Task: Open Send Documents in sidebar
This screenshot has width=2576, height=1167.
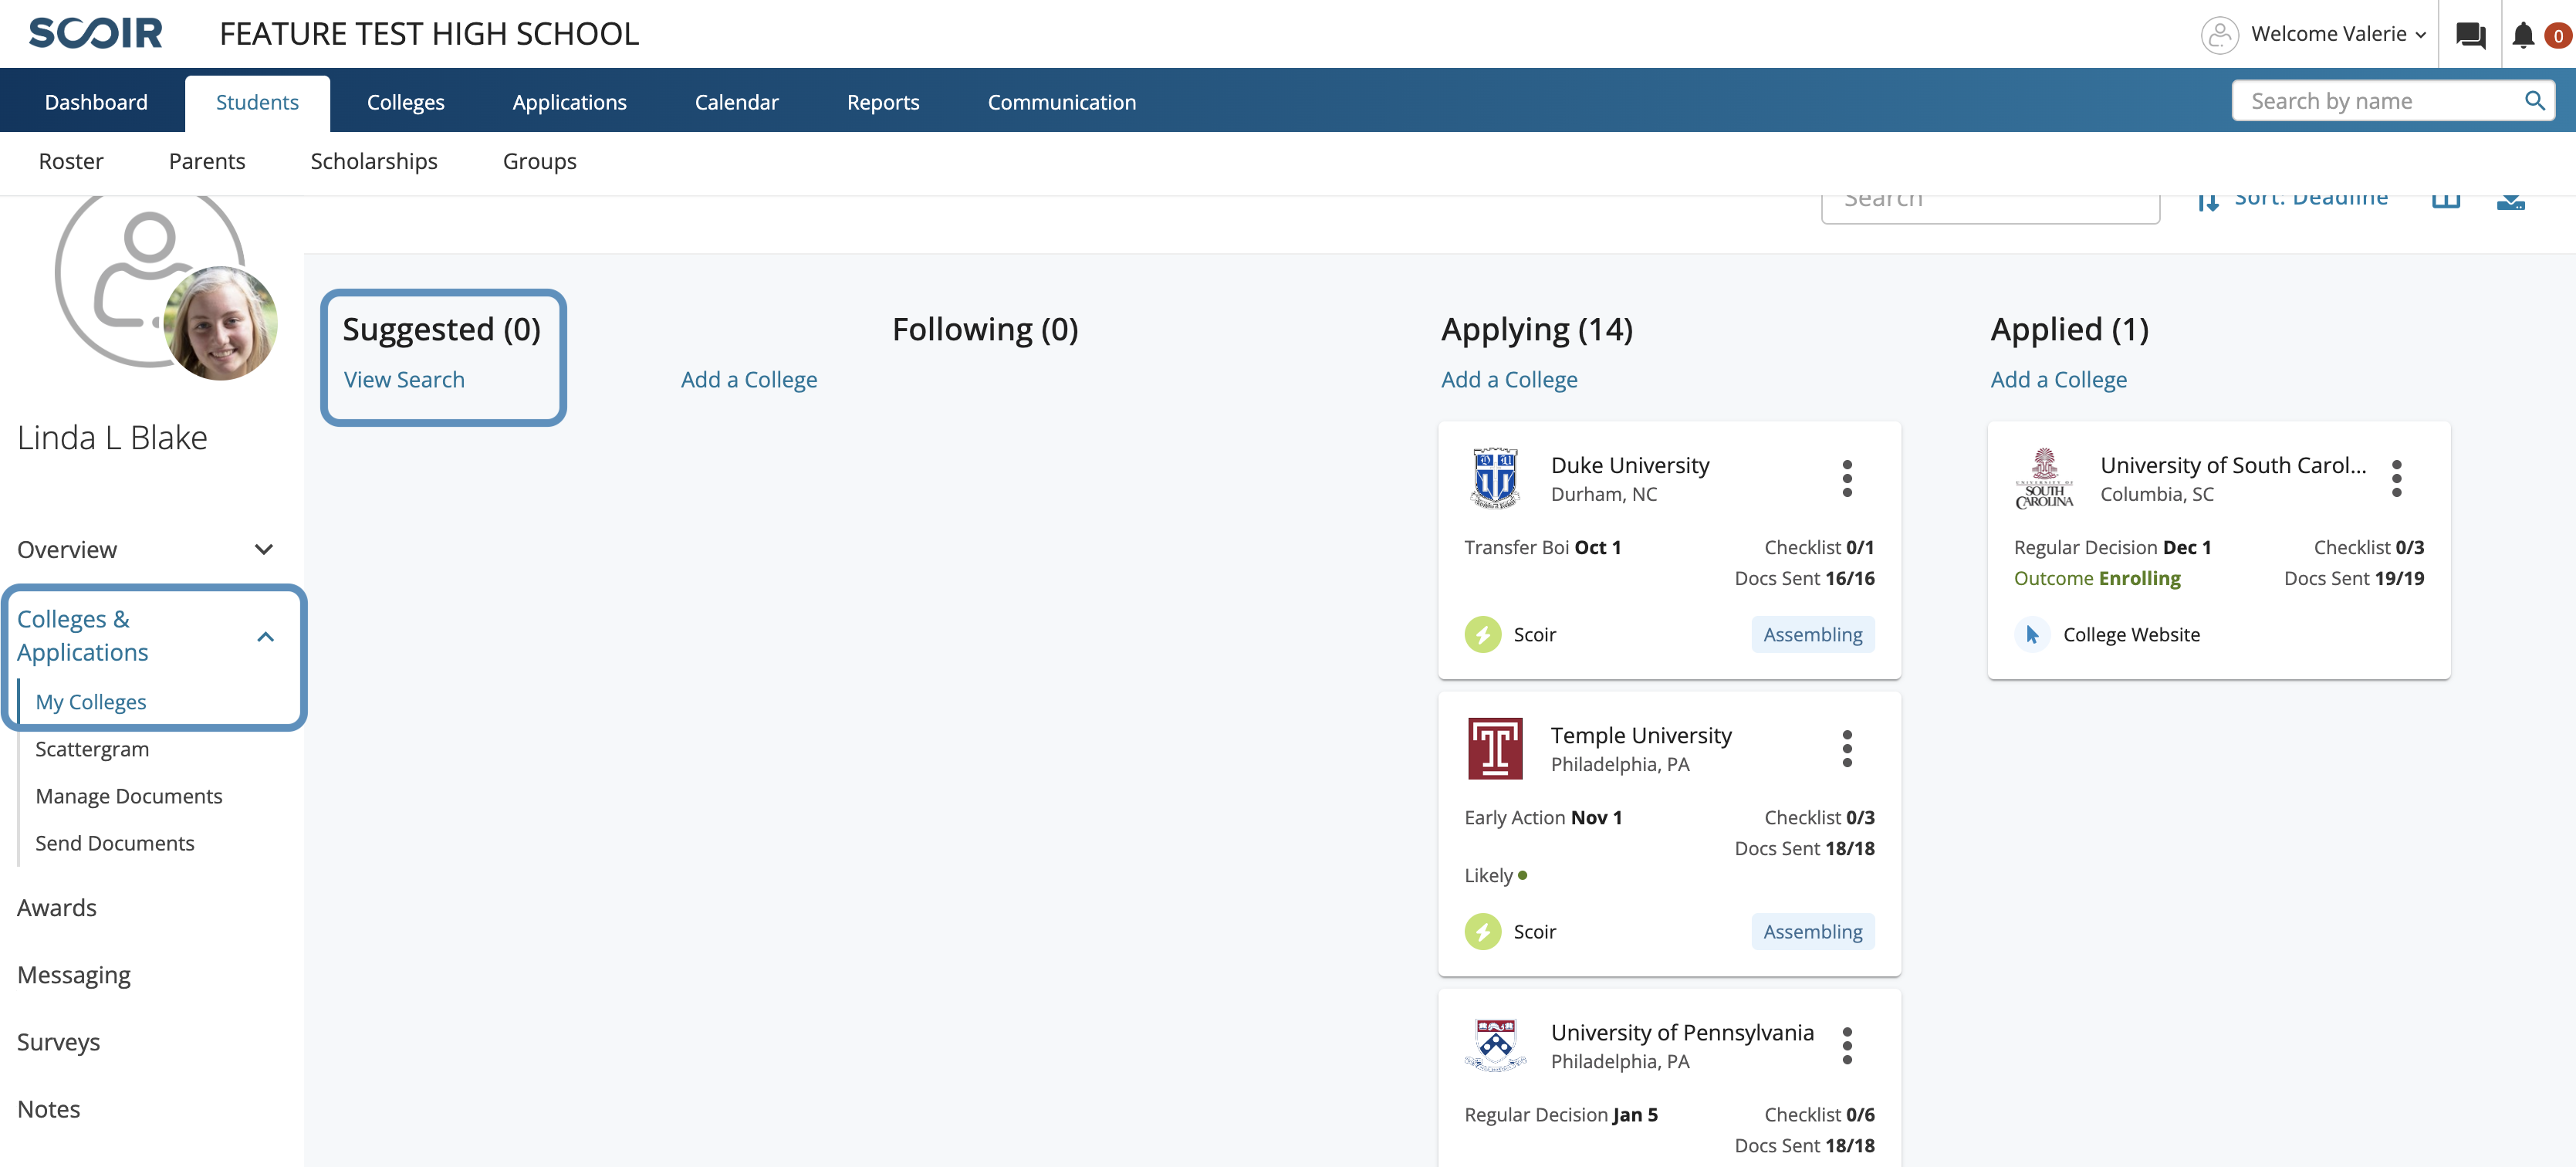Action: click(x=115, y=844)
